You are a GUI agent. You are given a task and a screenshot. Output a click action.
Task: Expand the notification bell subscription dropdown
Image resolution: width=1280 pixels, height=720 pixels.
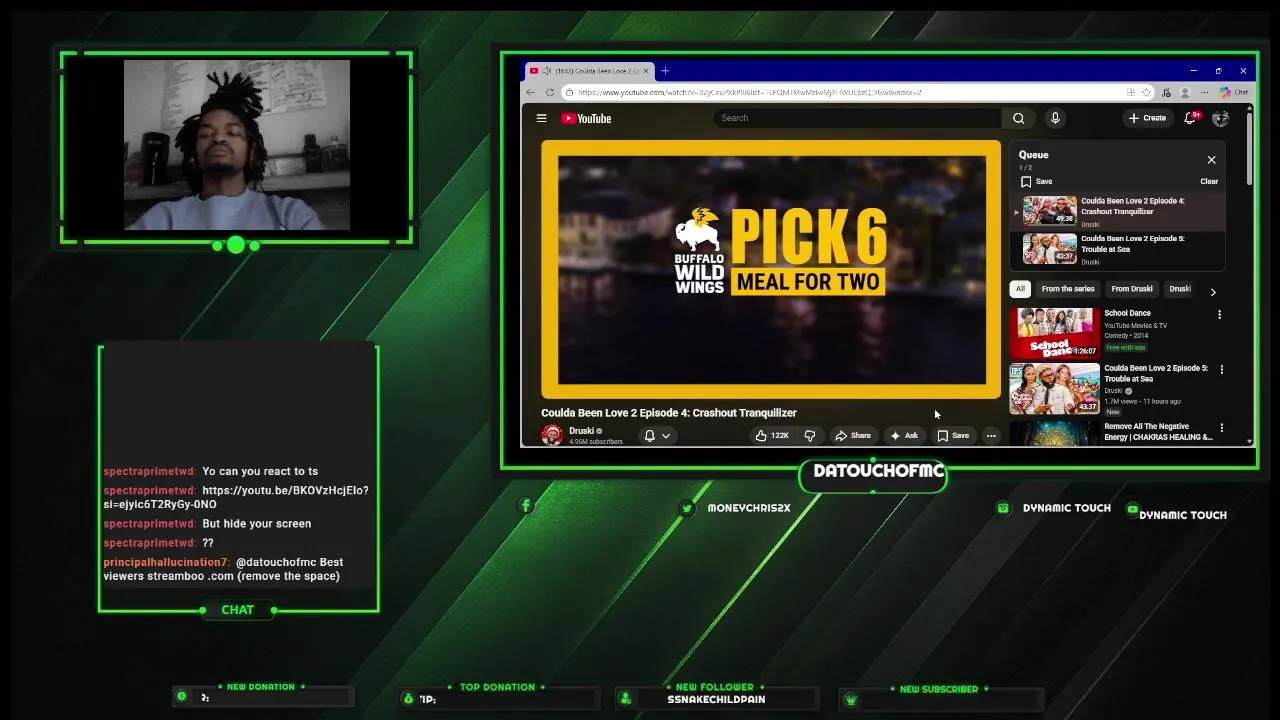pyautogui.click(x=657, y=435)
